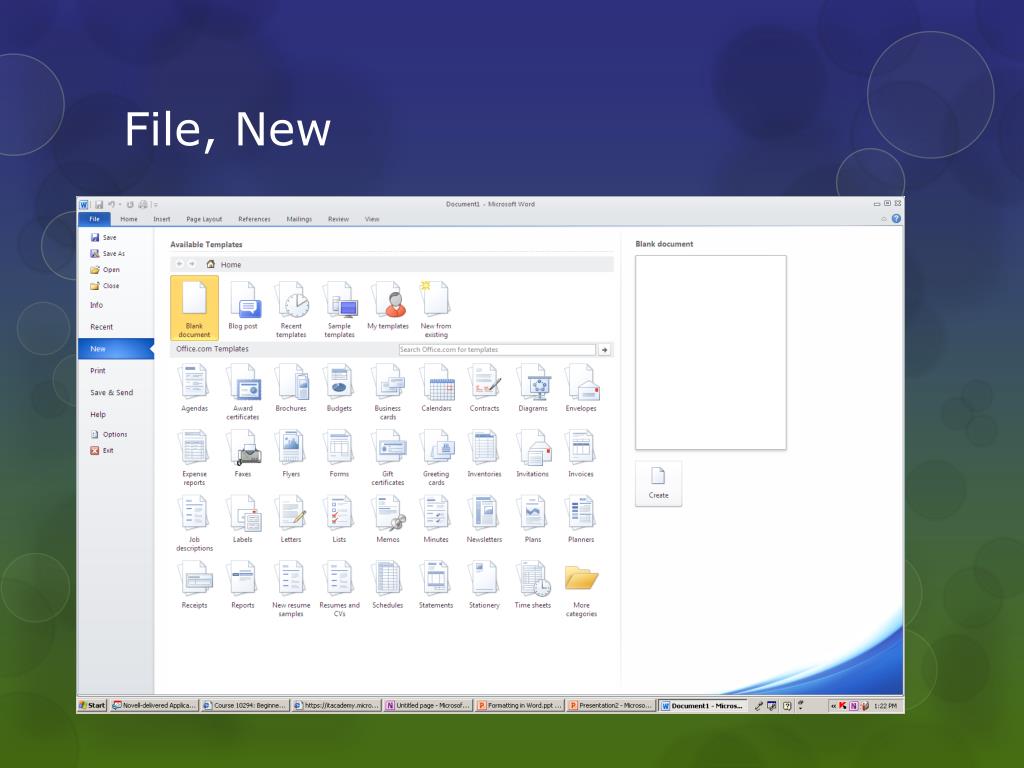Choose the Blog post template
The height and width of the screenshot is (768, 1024).
point(243,308)
